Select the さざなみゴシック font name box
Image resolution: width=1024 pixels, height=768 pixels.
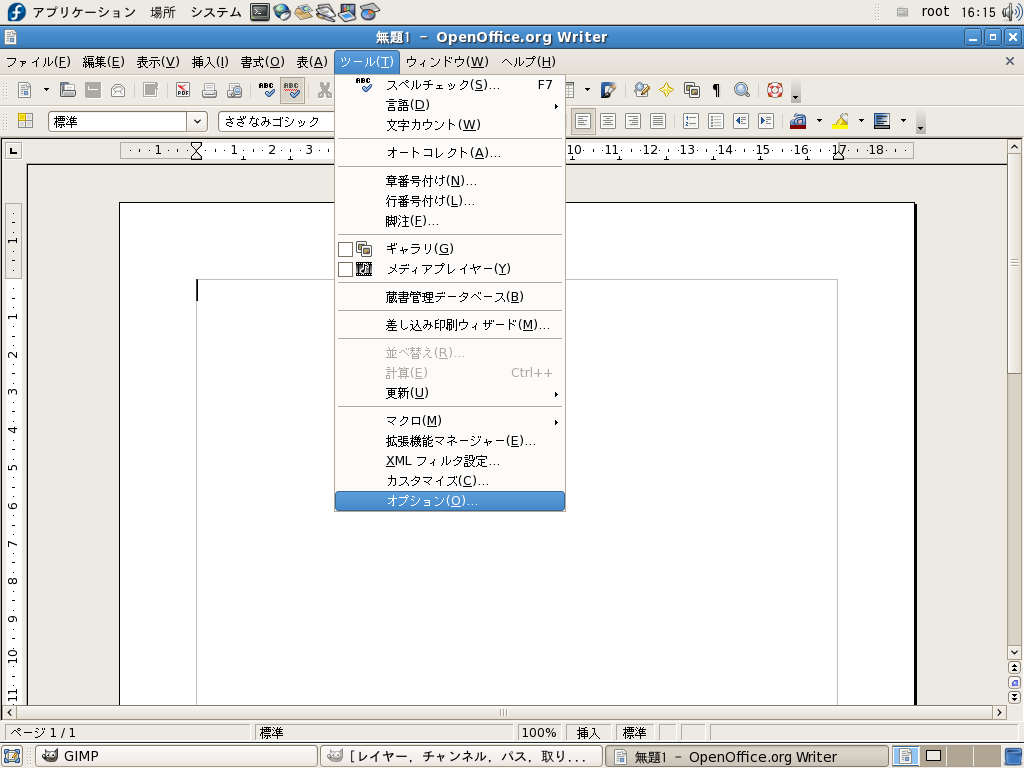[x=276, y=121]
